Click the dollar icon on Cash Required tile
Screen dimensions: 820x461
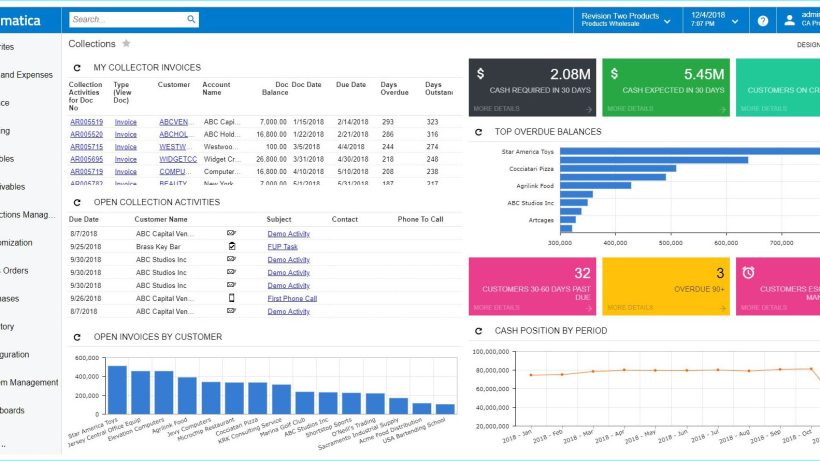click(x=480, y=74)
